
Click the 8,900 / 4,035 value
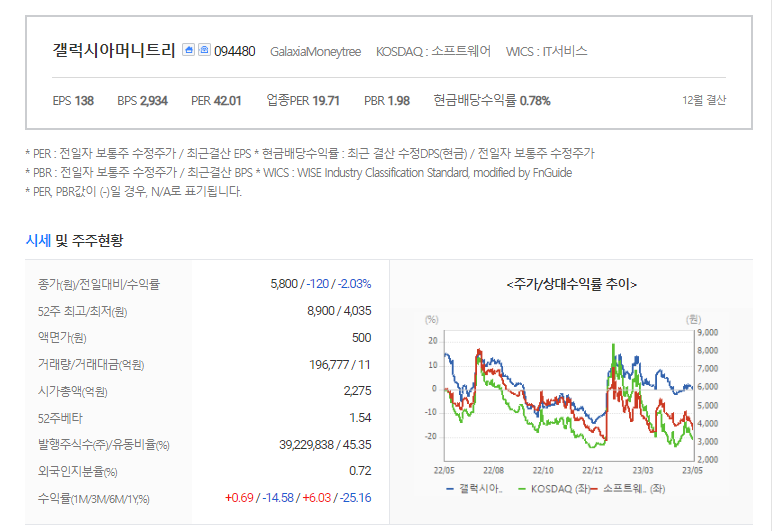(x=339, y=311)
